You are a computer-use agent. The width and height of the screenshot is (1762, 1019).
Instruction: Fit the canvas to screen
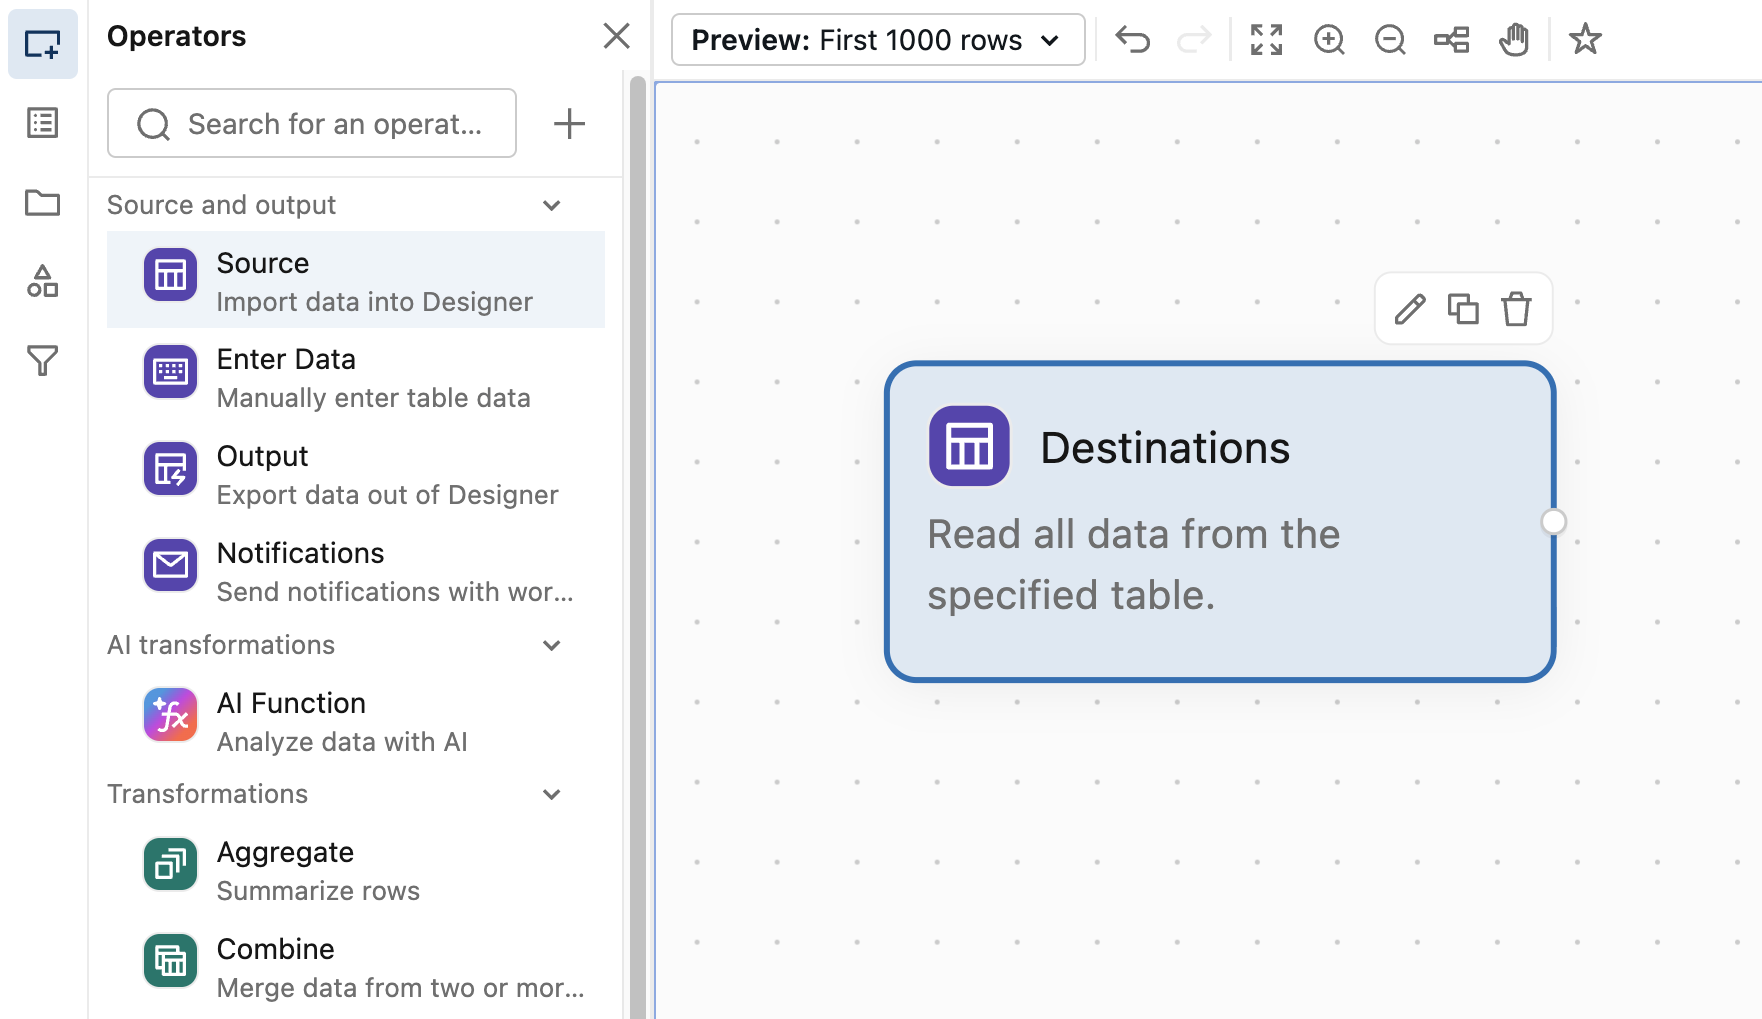point(1267,40)
